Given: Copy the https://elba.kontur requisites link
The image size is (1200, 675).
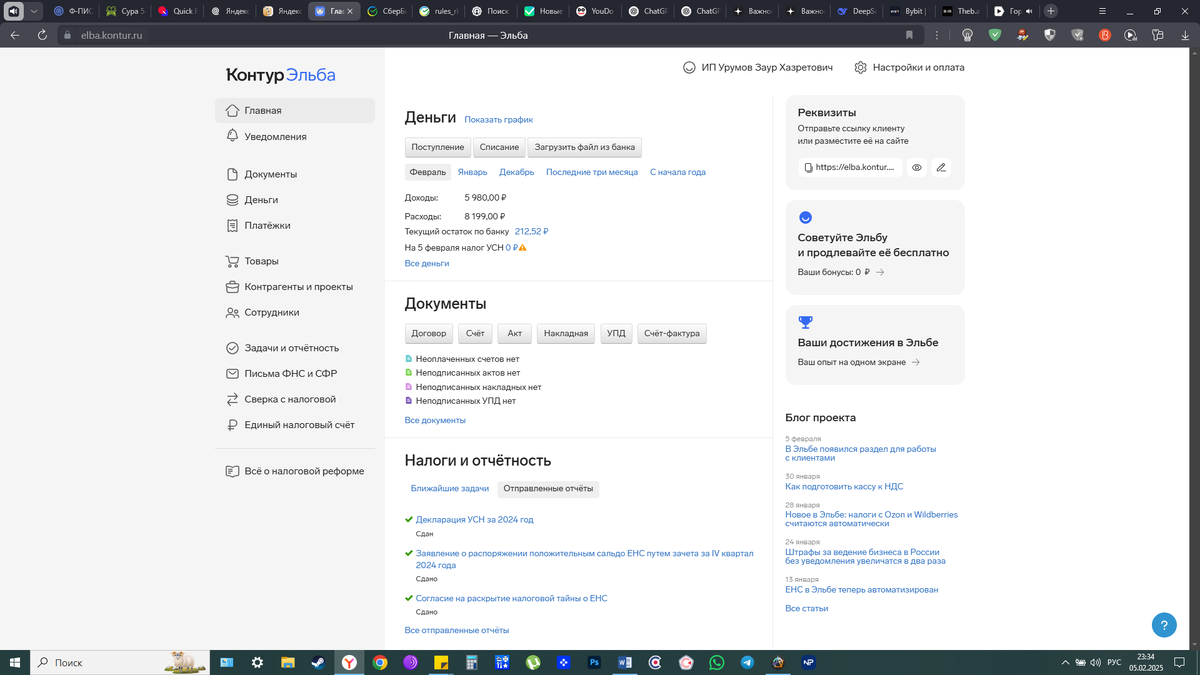Looking at the screenshot, I should (x=850, y=168).
